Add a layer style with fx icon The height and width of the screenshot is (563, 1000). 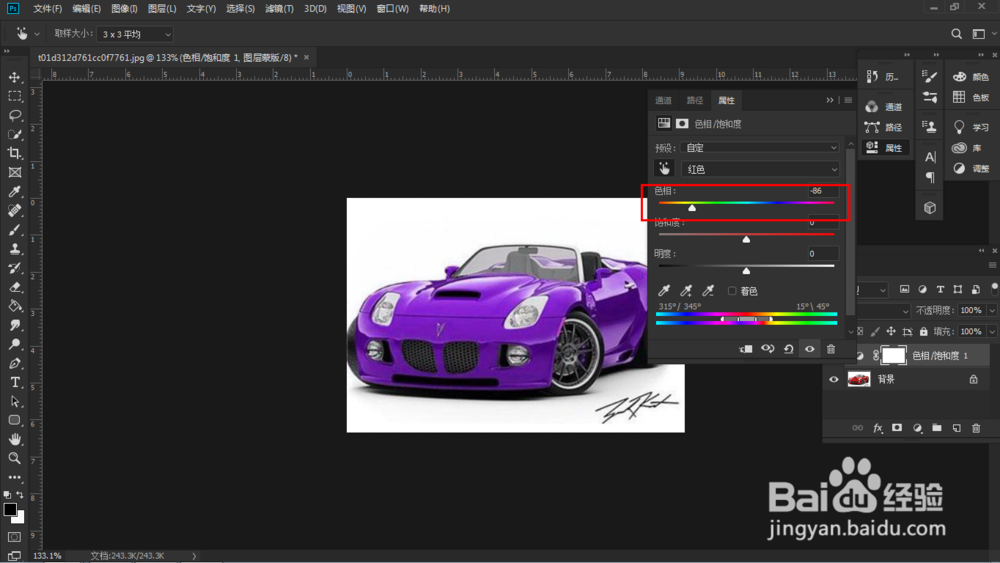(878, 428)
